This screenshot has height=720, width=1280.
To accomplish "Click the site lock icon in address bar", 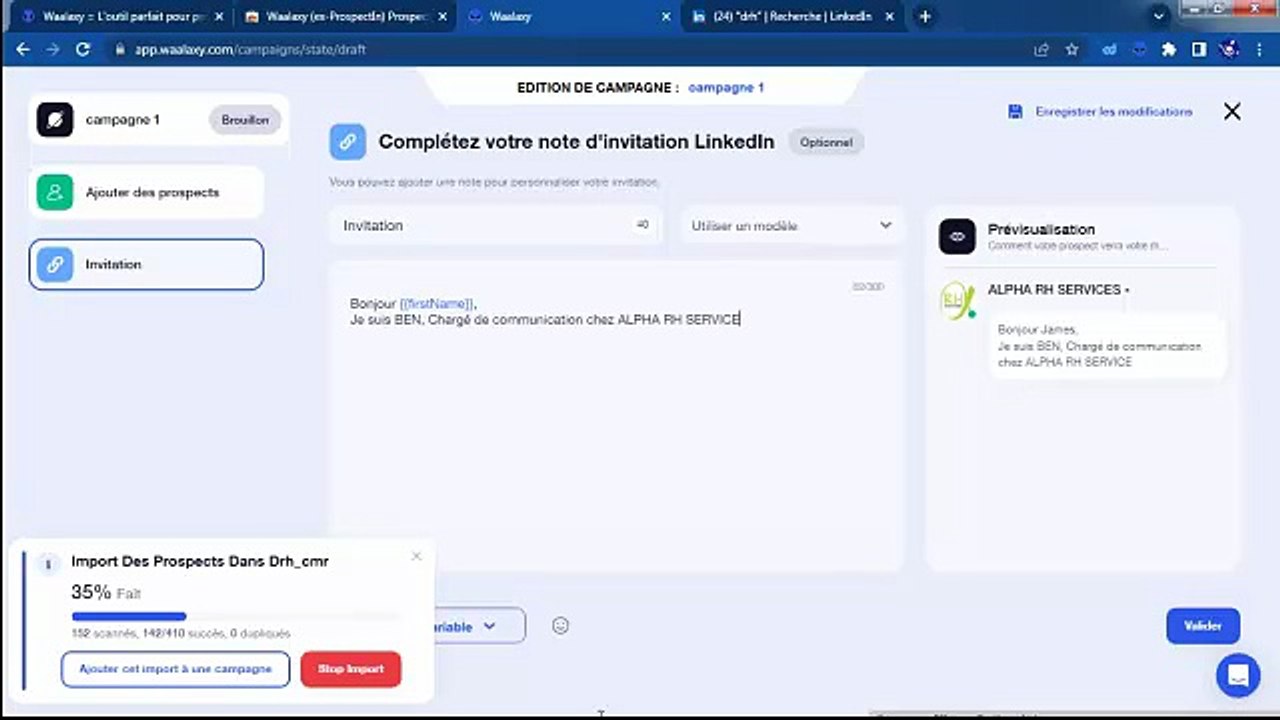I will pos(121,49).
